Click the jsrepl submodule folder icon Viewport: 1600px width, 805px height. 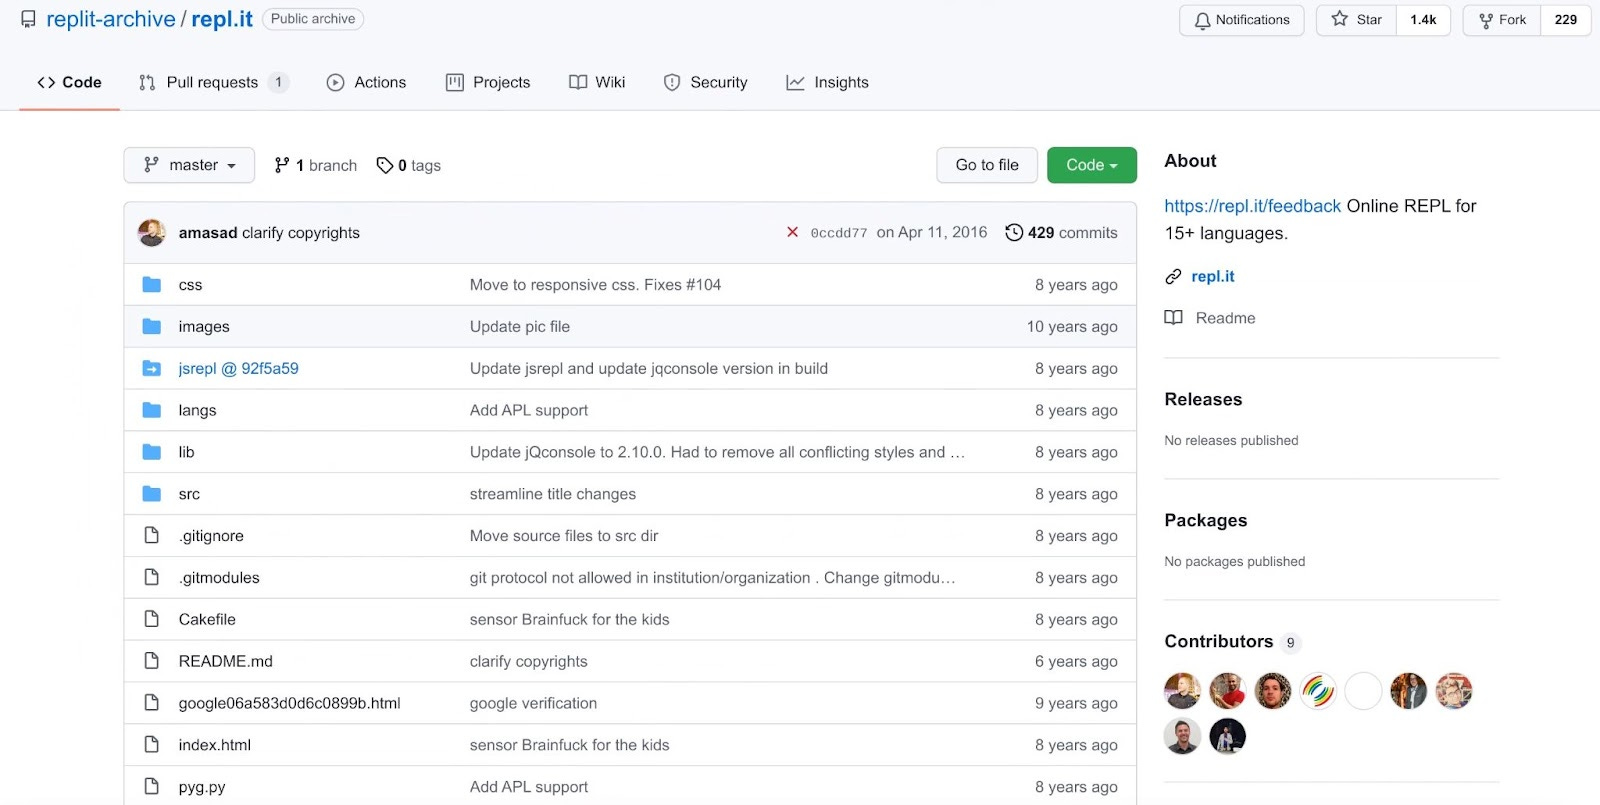(152, 368)
